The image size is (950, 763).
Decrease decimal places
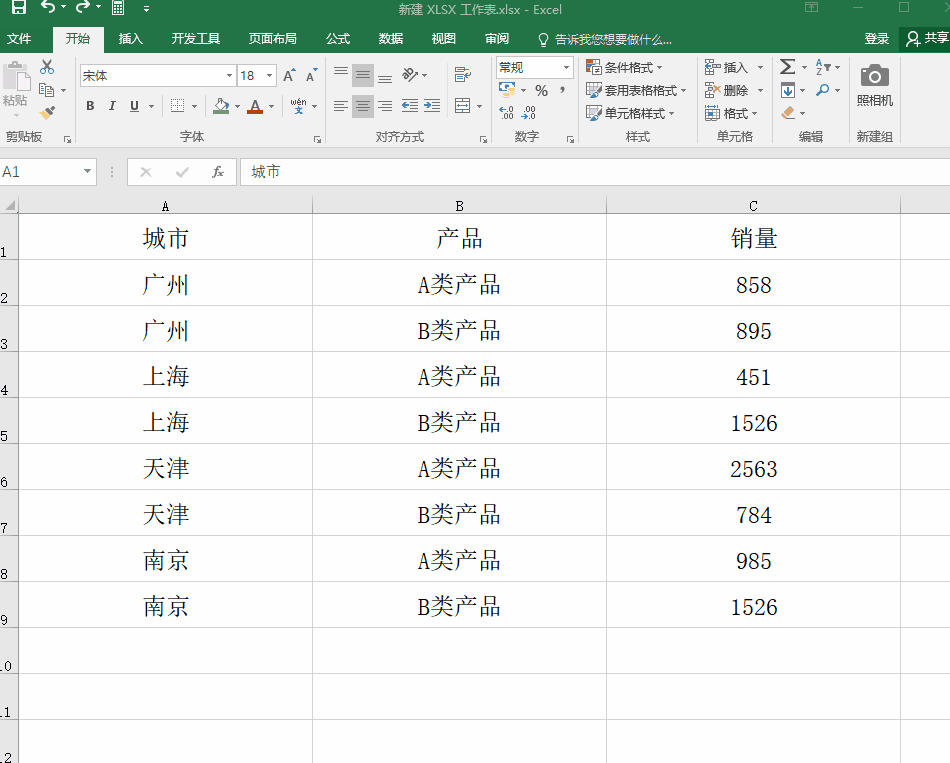(528, 113)
